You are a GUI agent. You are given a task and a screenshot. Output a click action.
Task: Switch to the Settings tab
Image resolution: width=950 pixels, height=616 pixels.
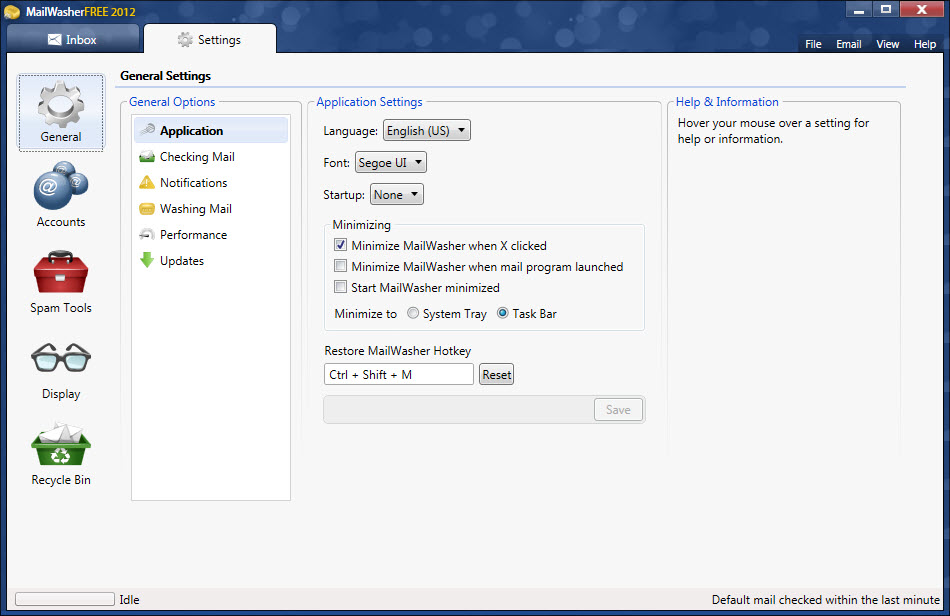point(210,39)
